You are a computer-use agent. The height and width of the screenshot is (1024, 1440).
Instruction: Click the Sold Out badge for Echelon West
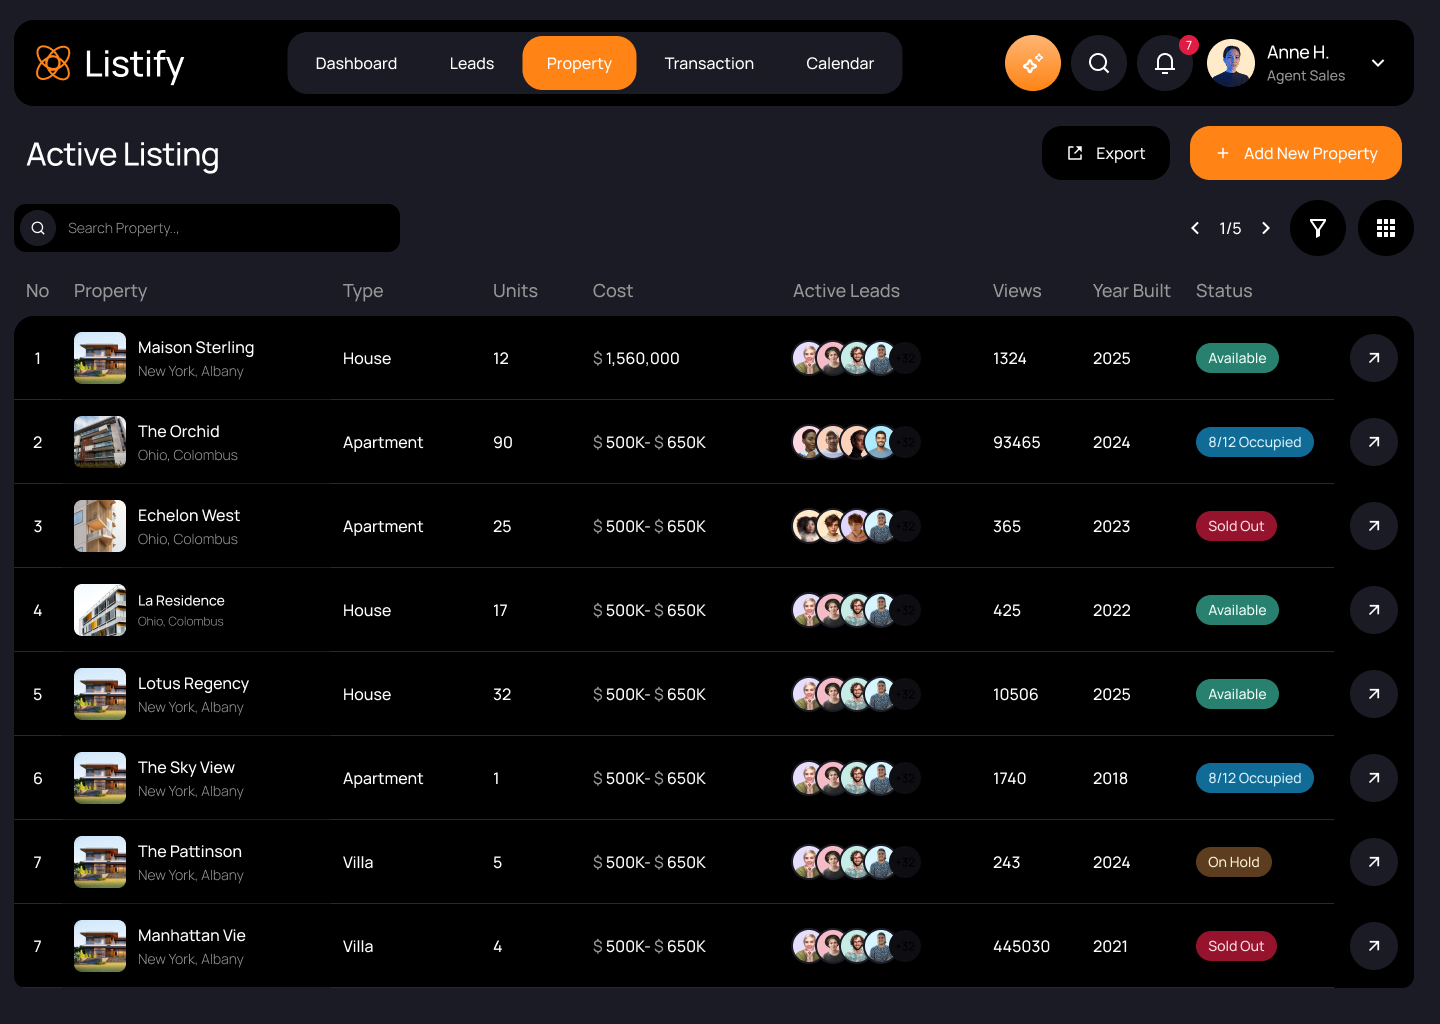coord(1235,526)
